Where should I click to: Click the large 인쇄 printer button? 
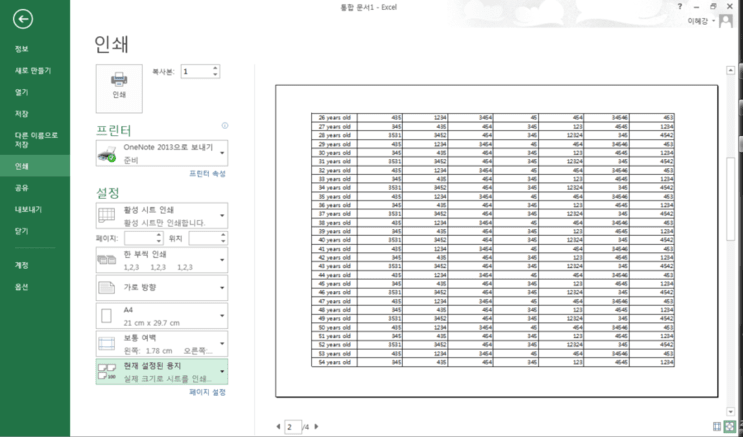click(119, 89)
